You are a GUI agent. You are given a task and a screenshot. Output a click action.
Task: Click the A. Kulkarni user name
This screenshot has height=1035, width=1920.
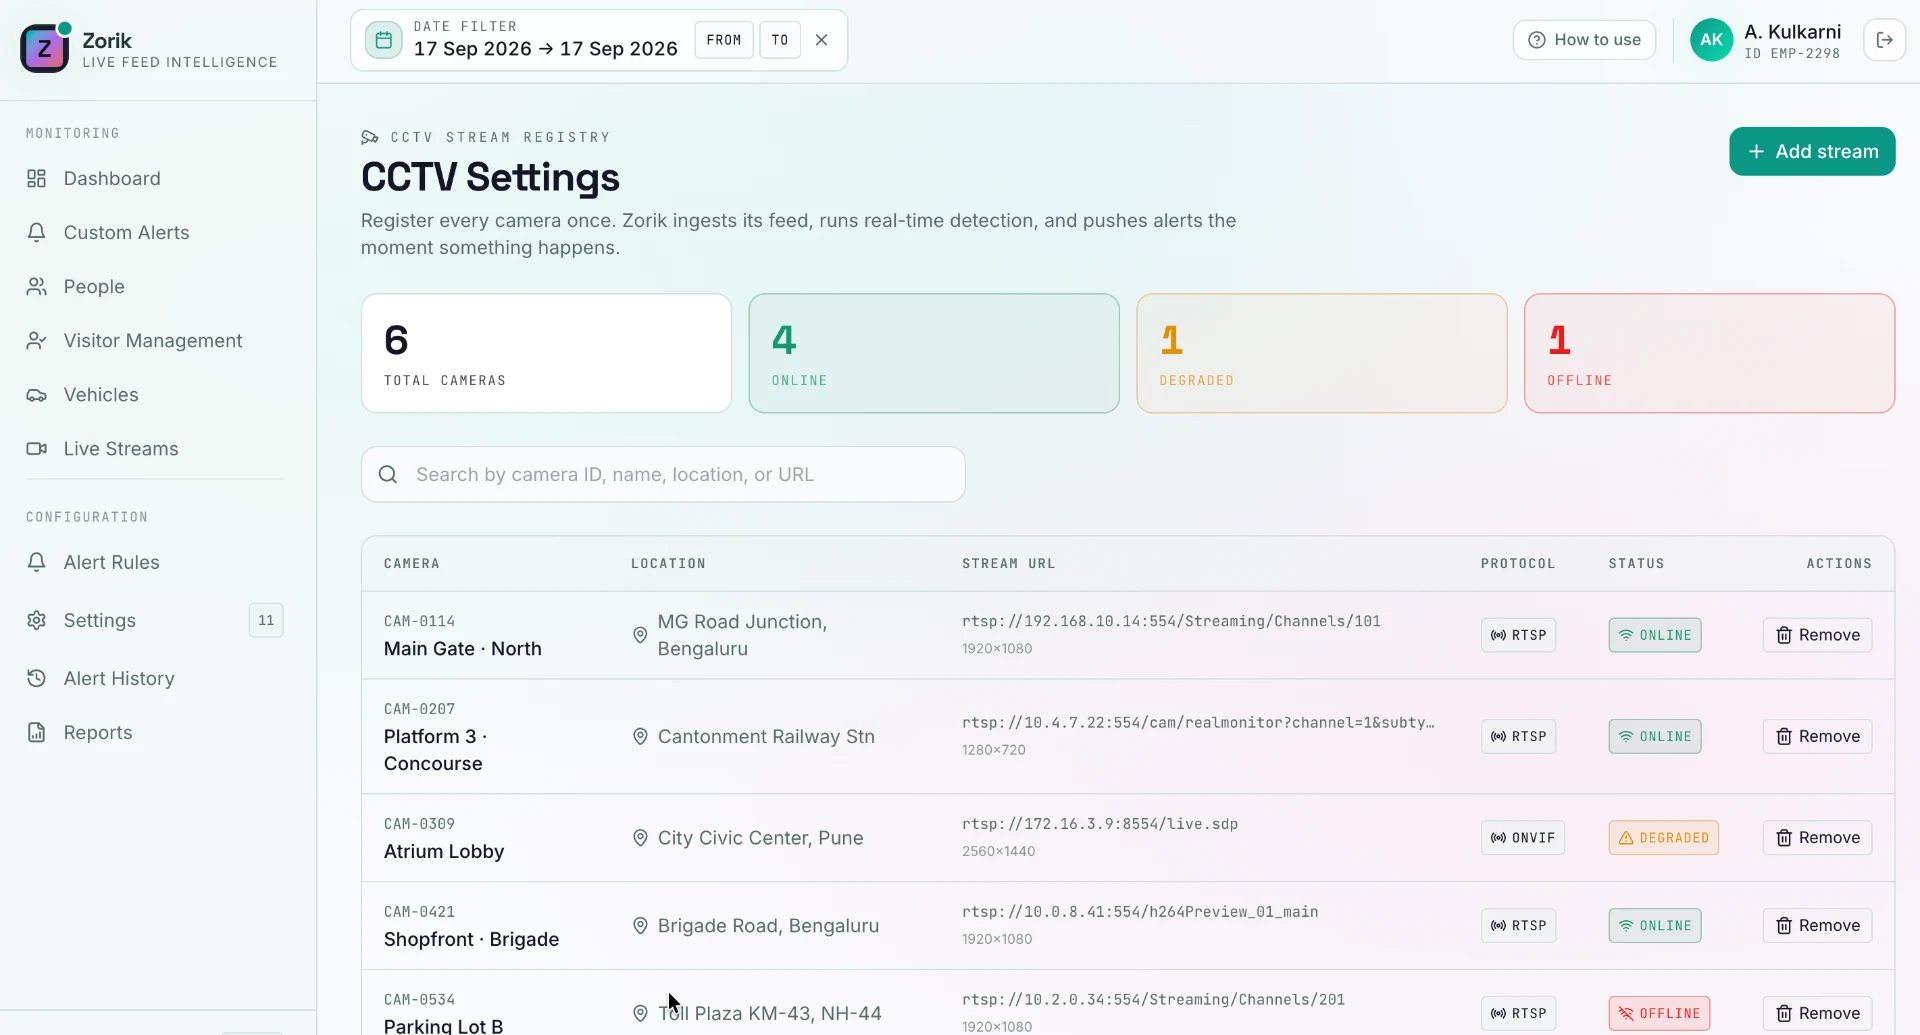[1792, 31]
